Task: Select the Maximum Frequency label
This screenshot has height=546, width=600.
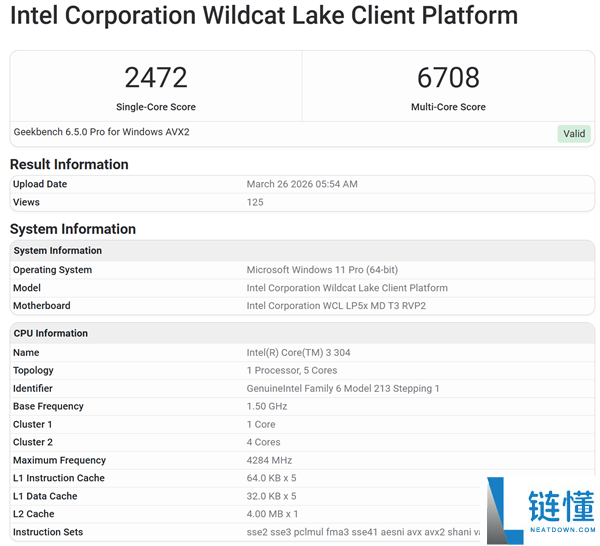Action: pos(59,460)
